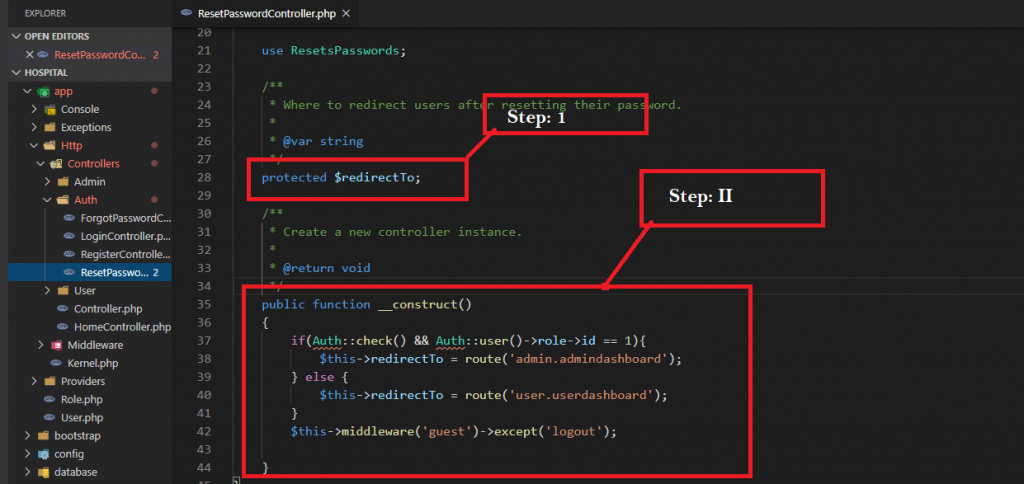Click the config folder icon
Viewport: 1024px width, 484px height.
(43, 454)
